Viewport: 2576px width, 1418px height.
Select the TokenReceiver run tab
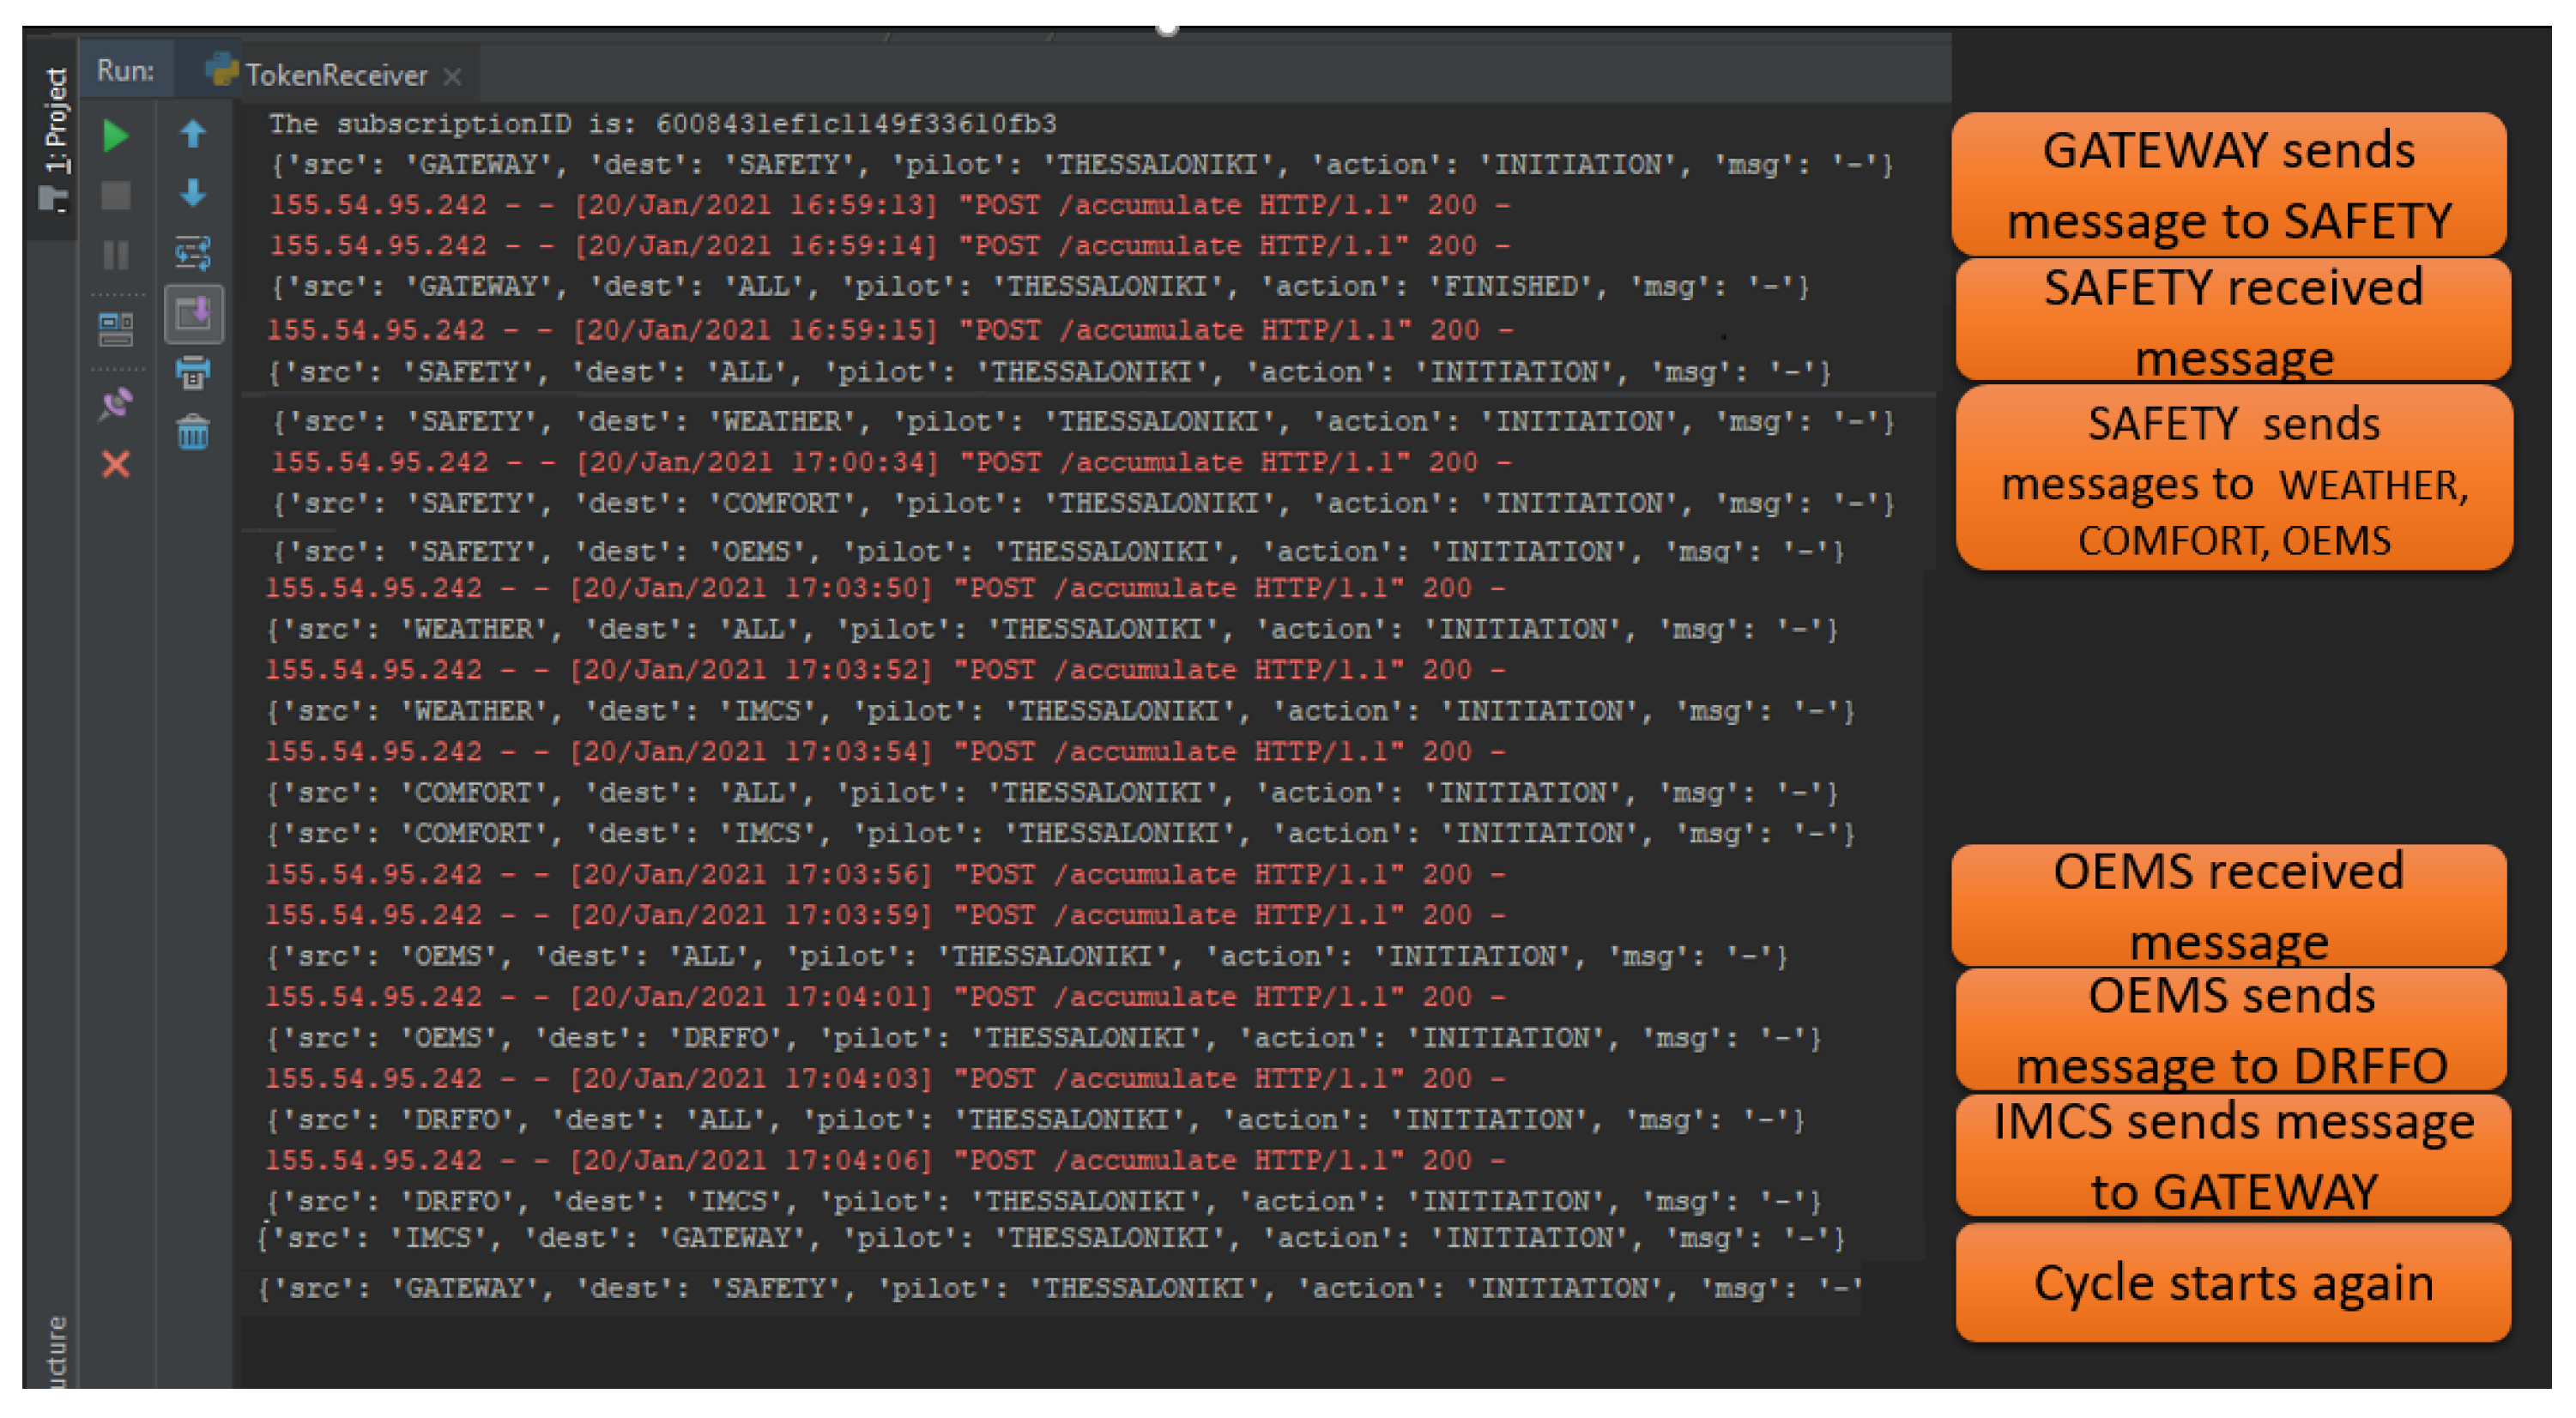(335, 76)
